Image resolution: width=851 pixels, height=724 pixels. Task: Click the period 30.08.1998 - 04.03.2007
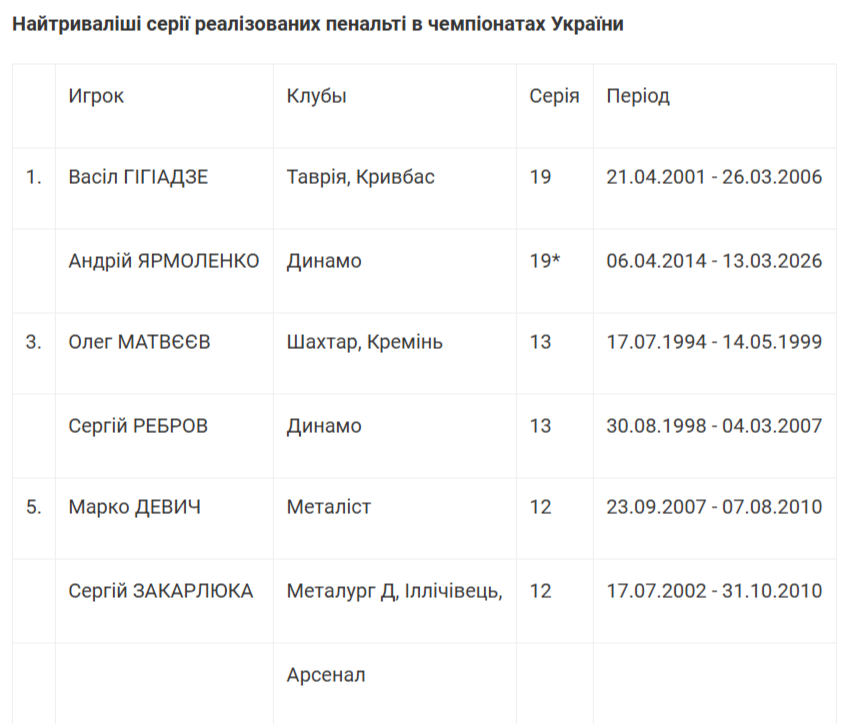tap(714, 426)
